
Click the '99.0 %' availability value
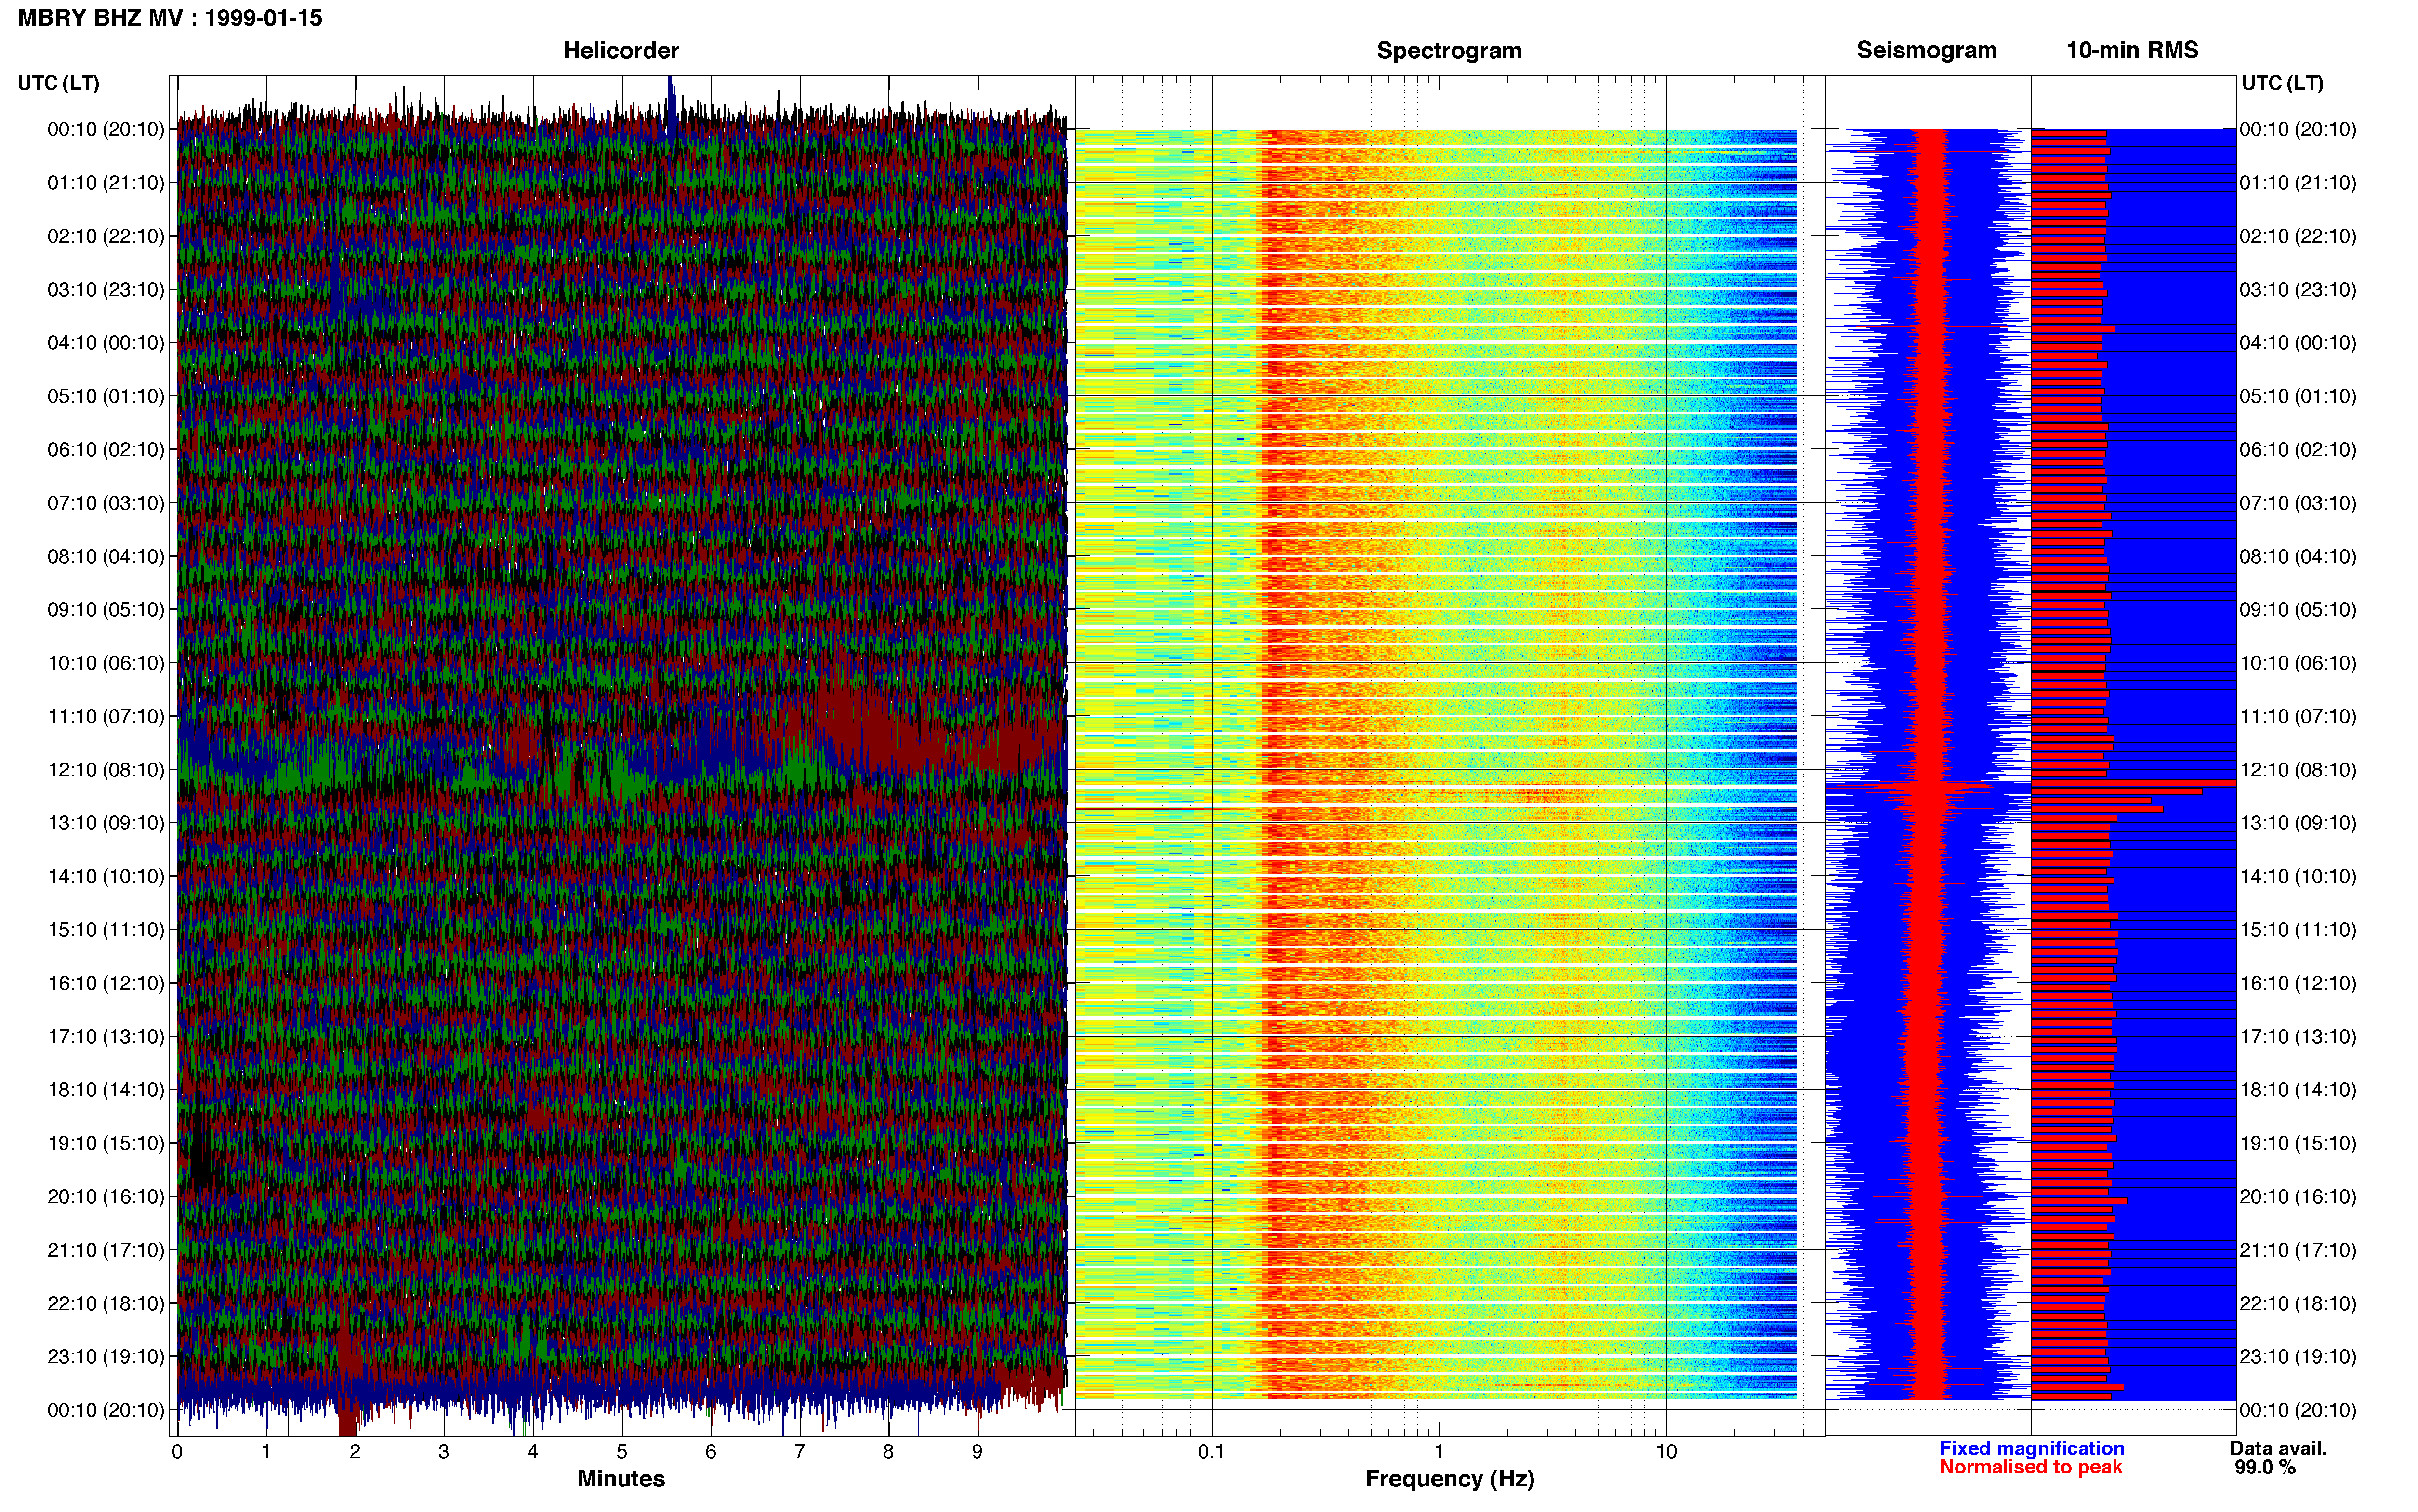coord(2265,1467)
